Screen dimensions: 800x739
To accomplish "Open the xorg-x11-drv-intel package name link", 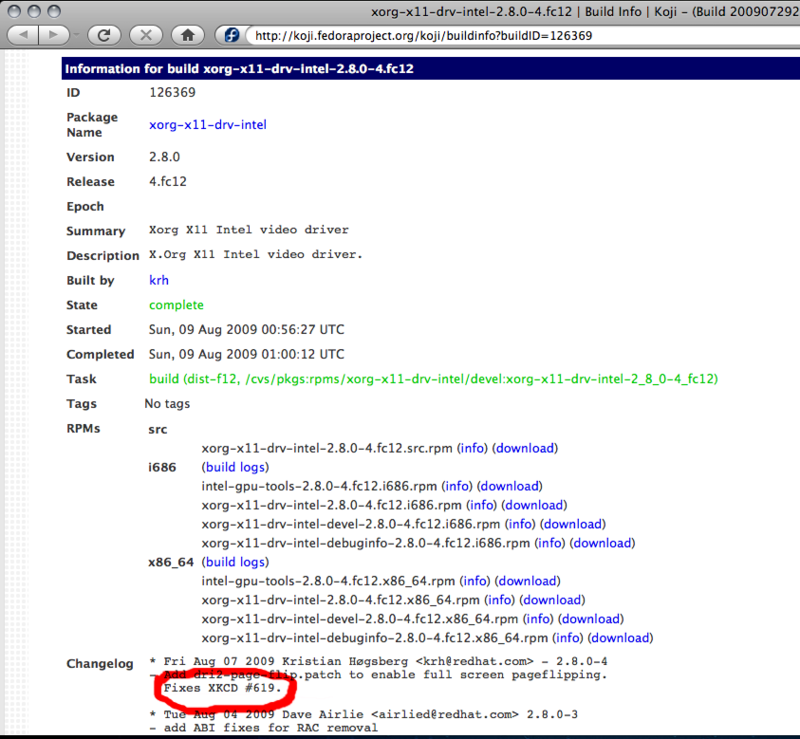I will (x=208, y=125).
